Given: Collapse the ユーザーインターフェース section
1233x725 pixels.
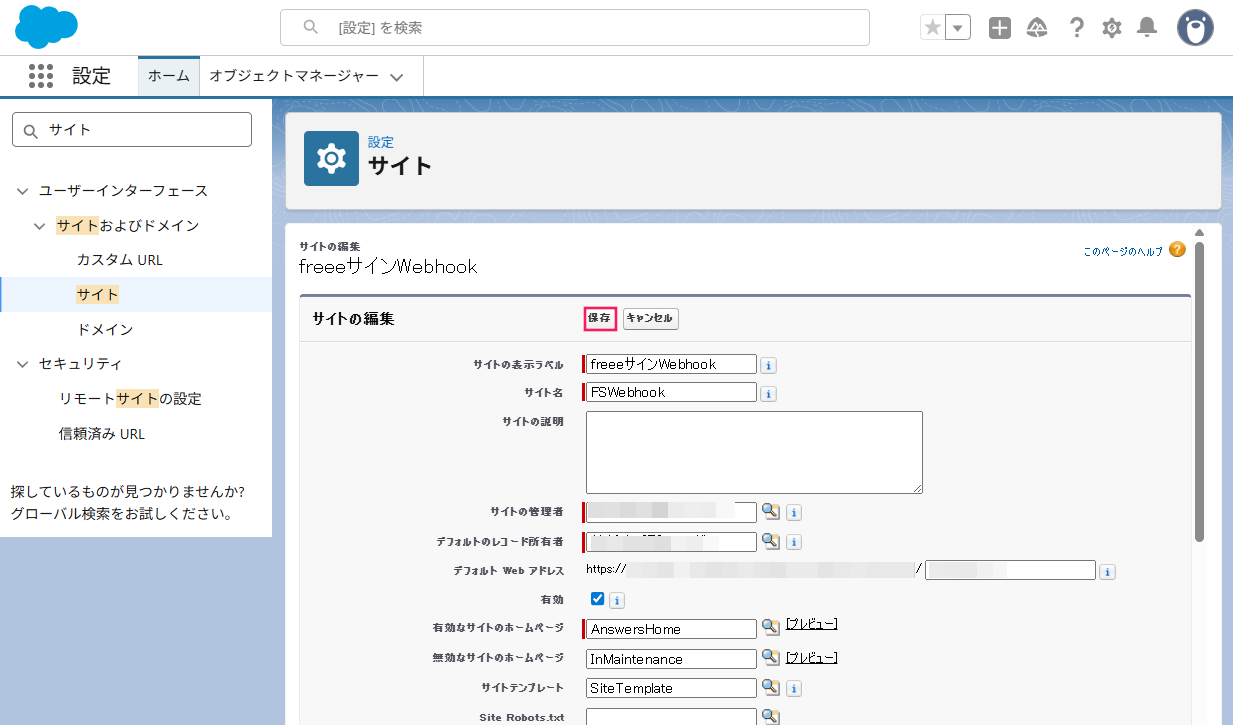Looking at the screenshot, I should 23,191.
